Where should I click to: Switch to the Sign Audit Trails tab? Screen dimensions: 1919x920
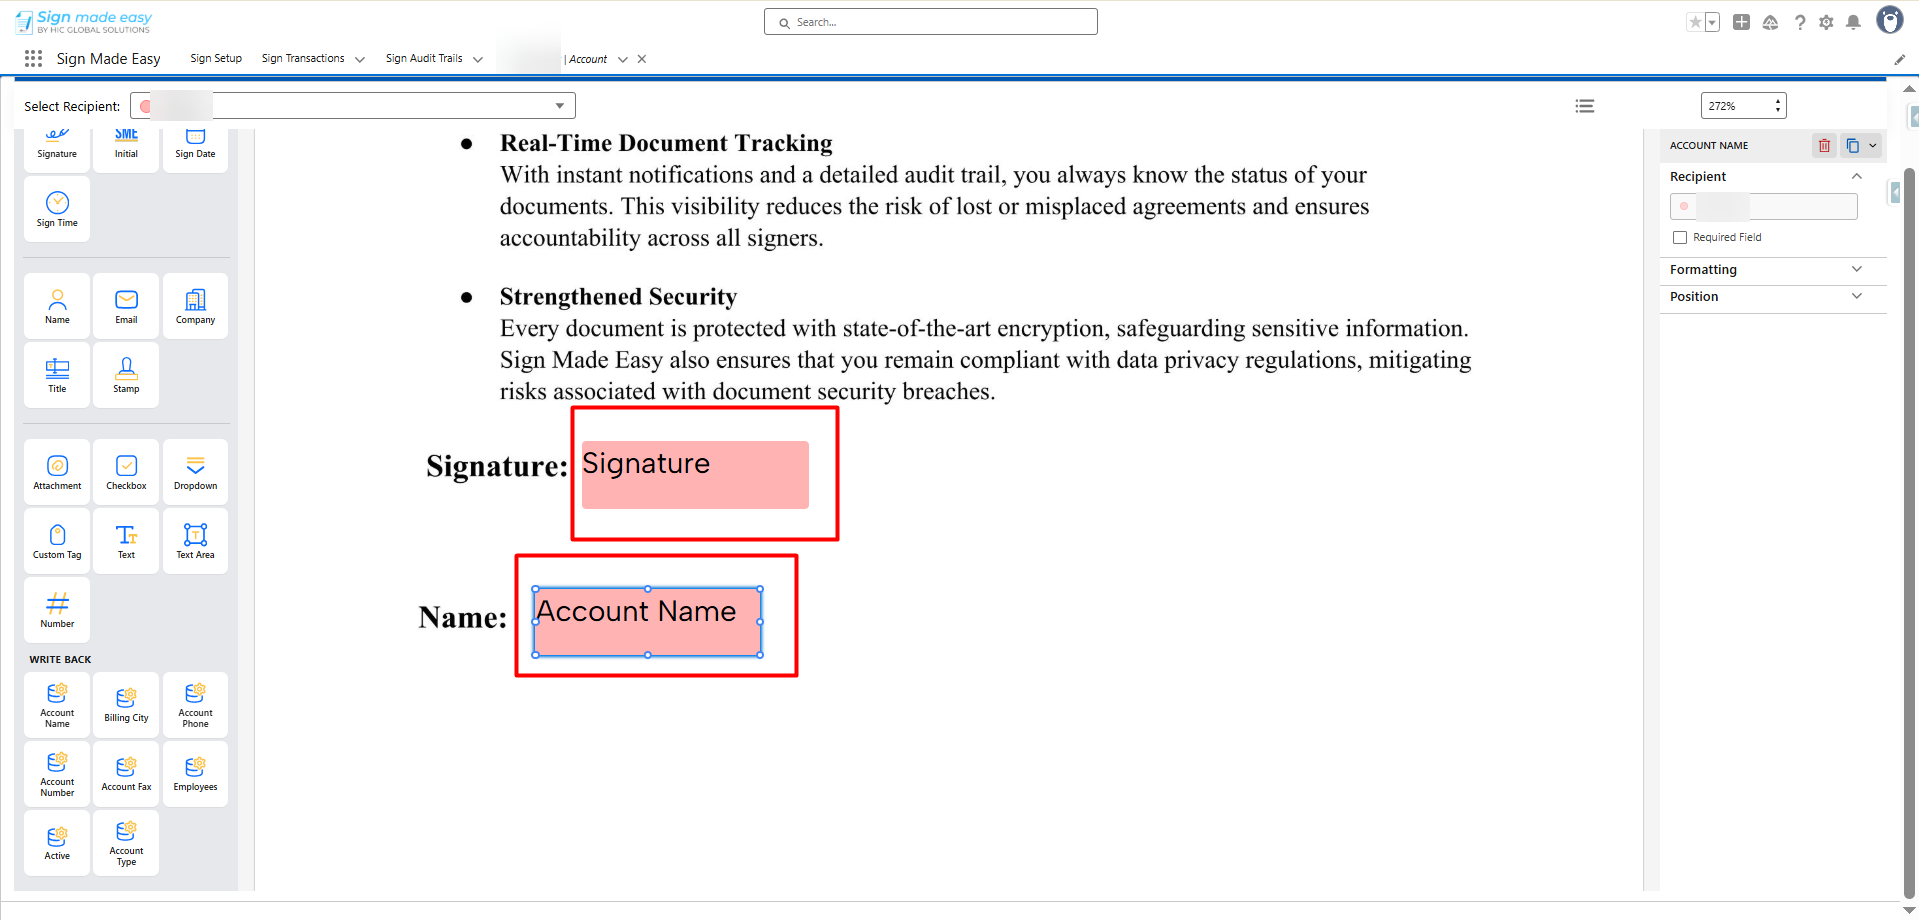[424, 59]
